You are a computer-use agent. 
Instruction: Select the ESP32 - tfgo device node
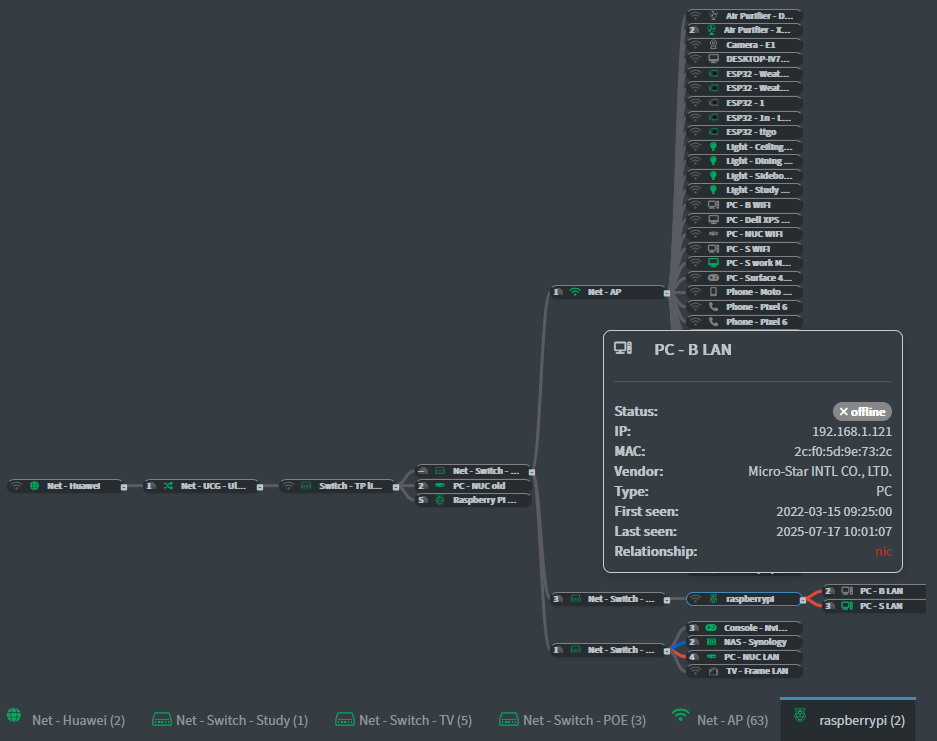click(751, 131)
